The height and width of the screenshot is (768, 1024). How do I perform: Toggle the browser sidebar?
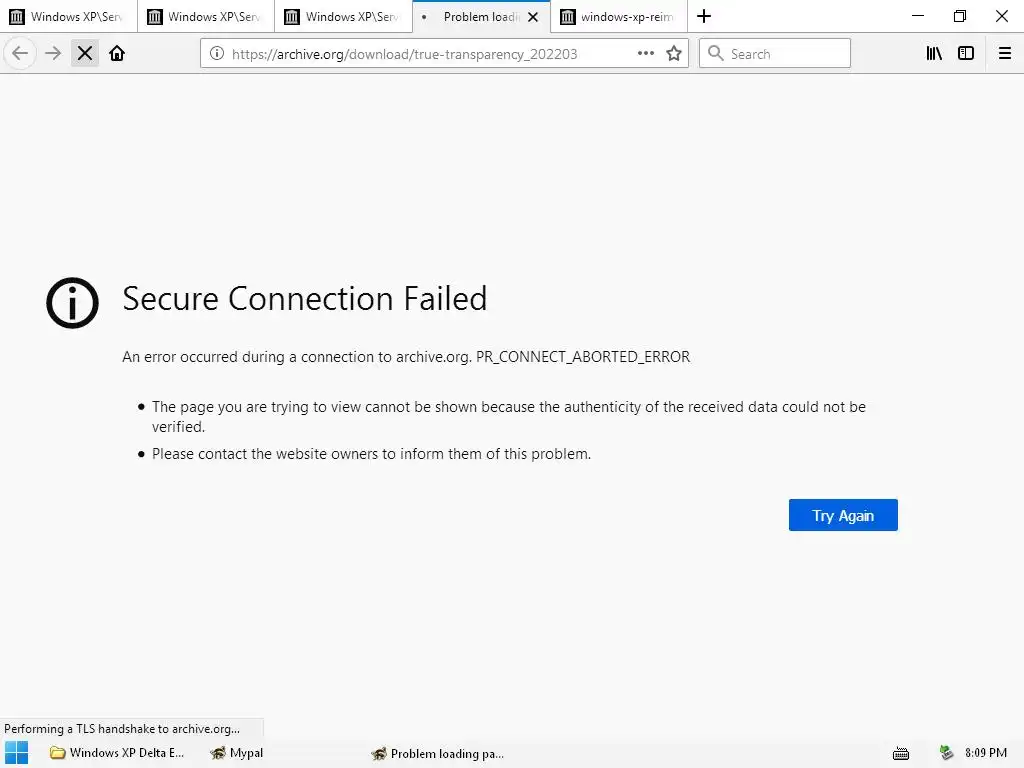pyautogui.click(x=966, y=54)
